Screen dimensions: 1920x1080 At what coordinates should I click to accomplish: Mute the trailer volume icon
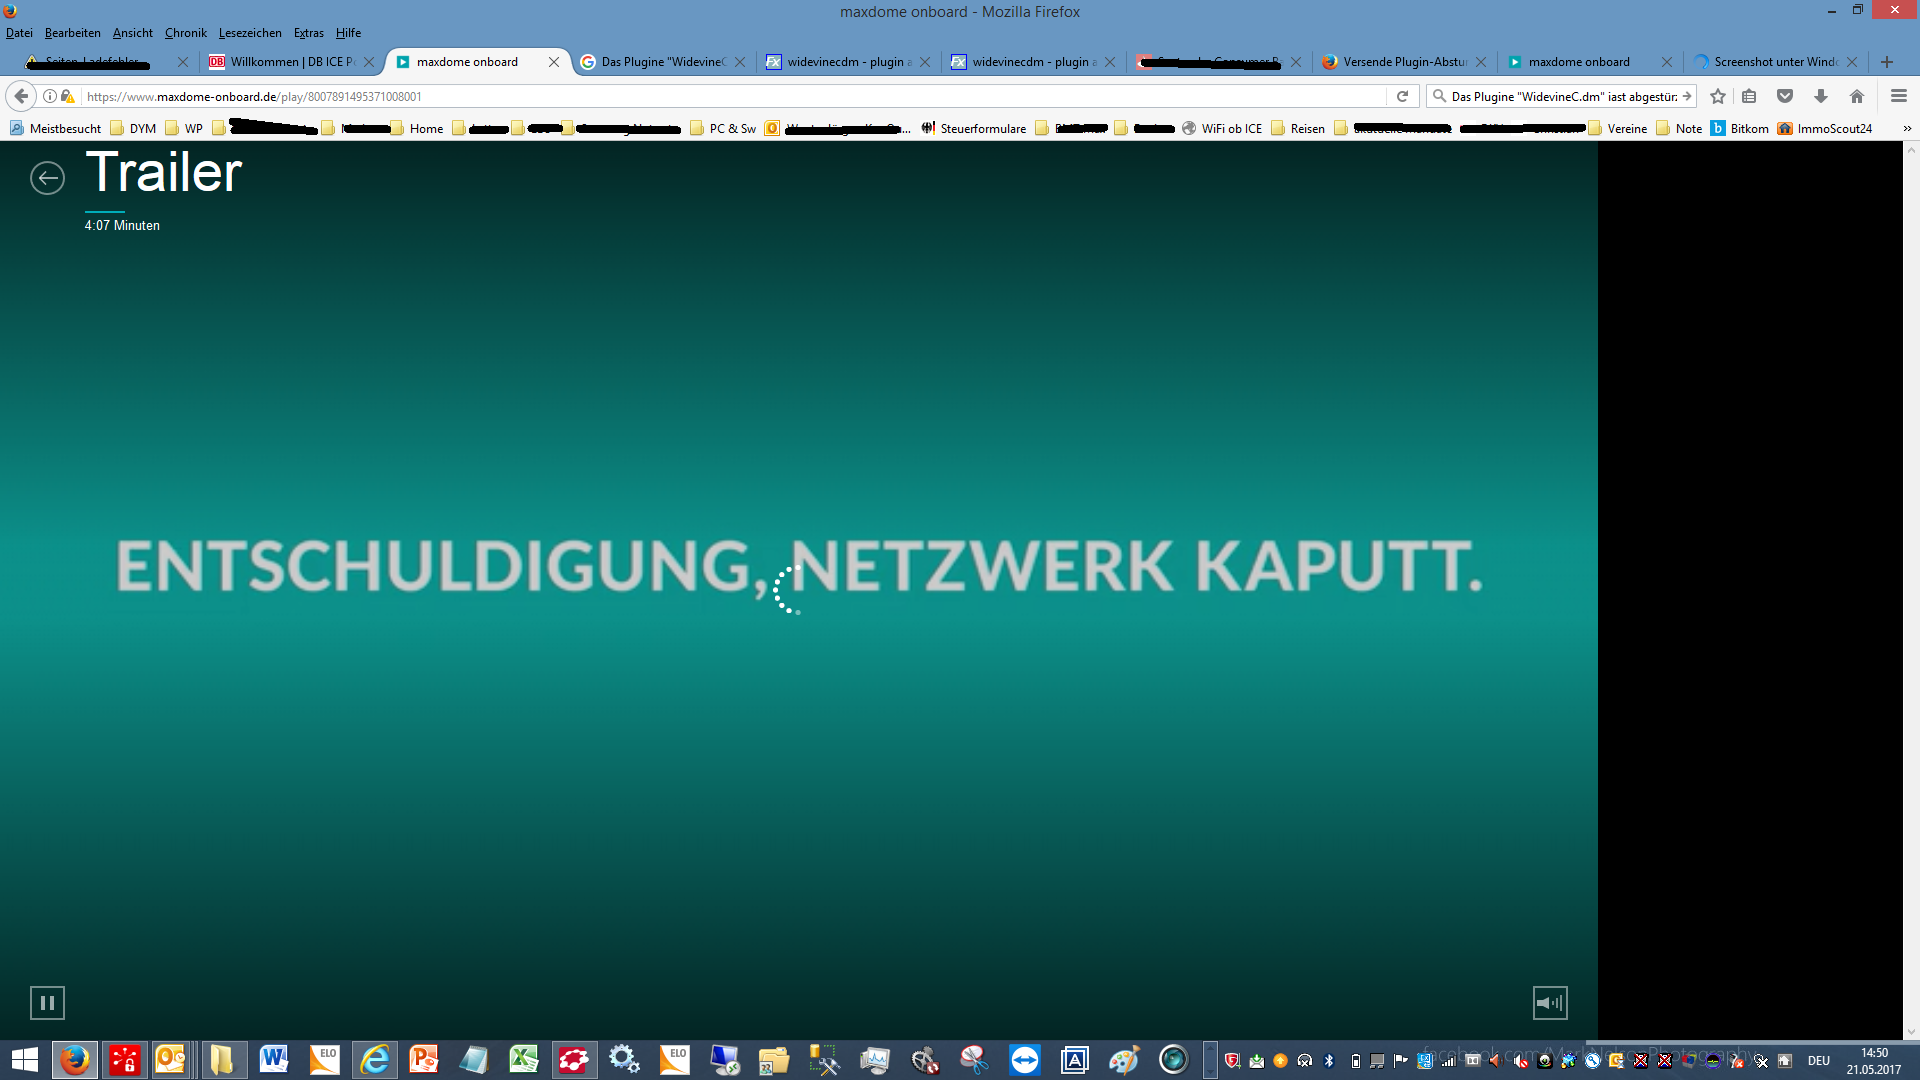[1550, 1002]
